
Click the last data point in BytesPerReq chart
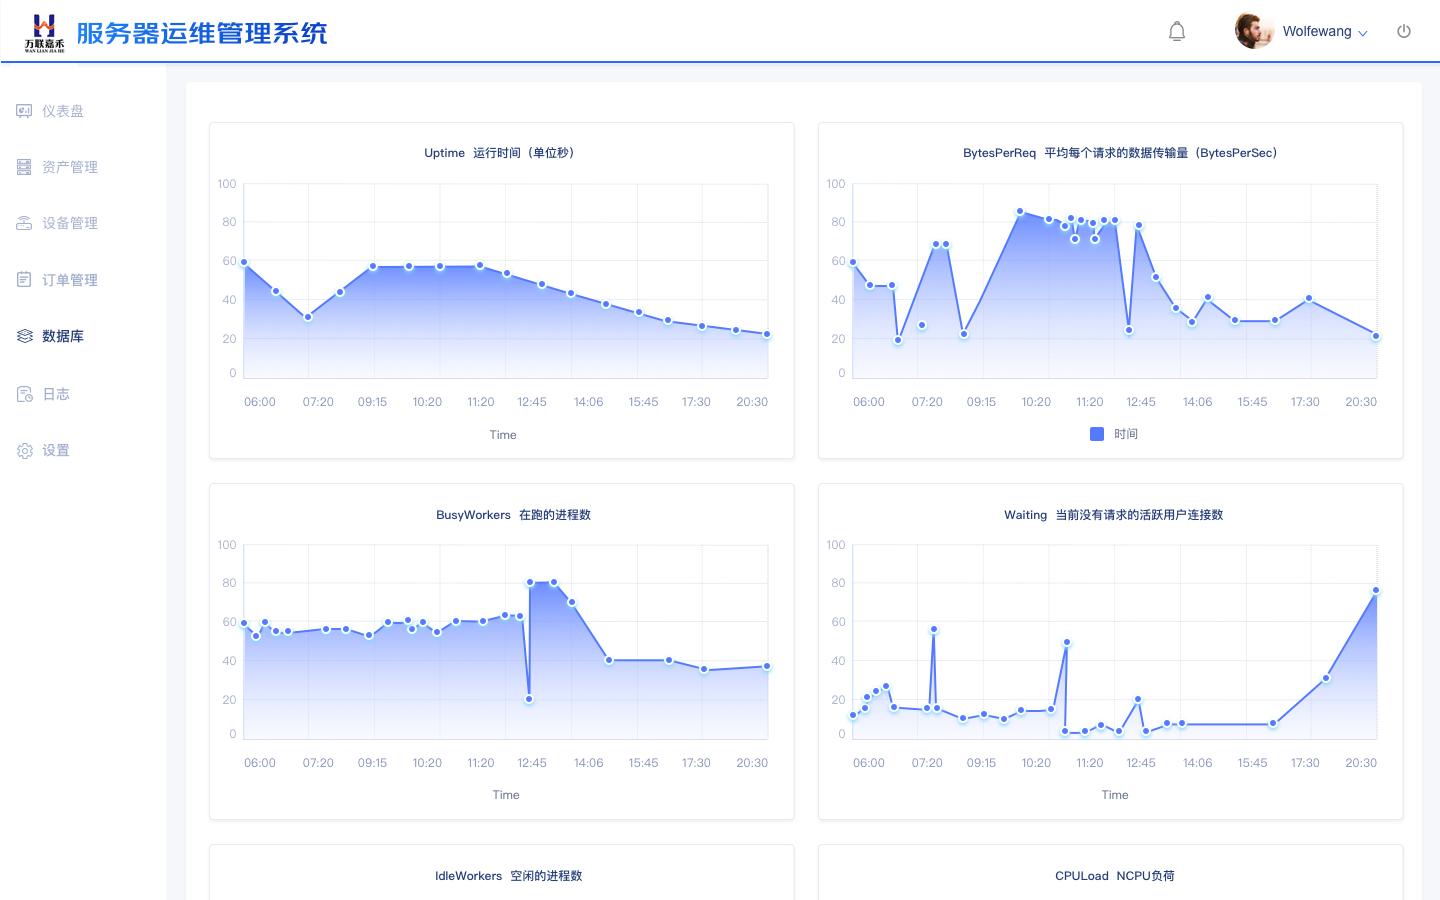pyautogui.click(x=1376, y=336)
